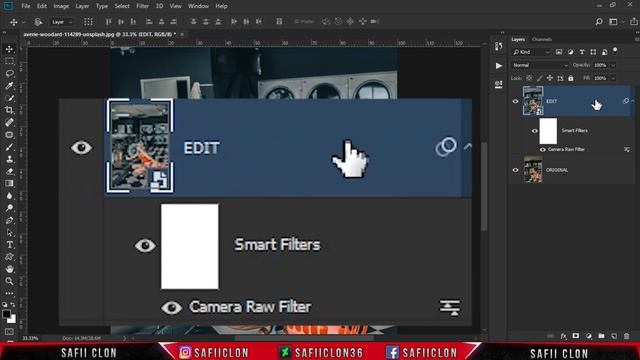Select the Brush tool
This screenshot has width=640, height=360.
click(x=9, y=147)
